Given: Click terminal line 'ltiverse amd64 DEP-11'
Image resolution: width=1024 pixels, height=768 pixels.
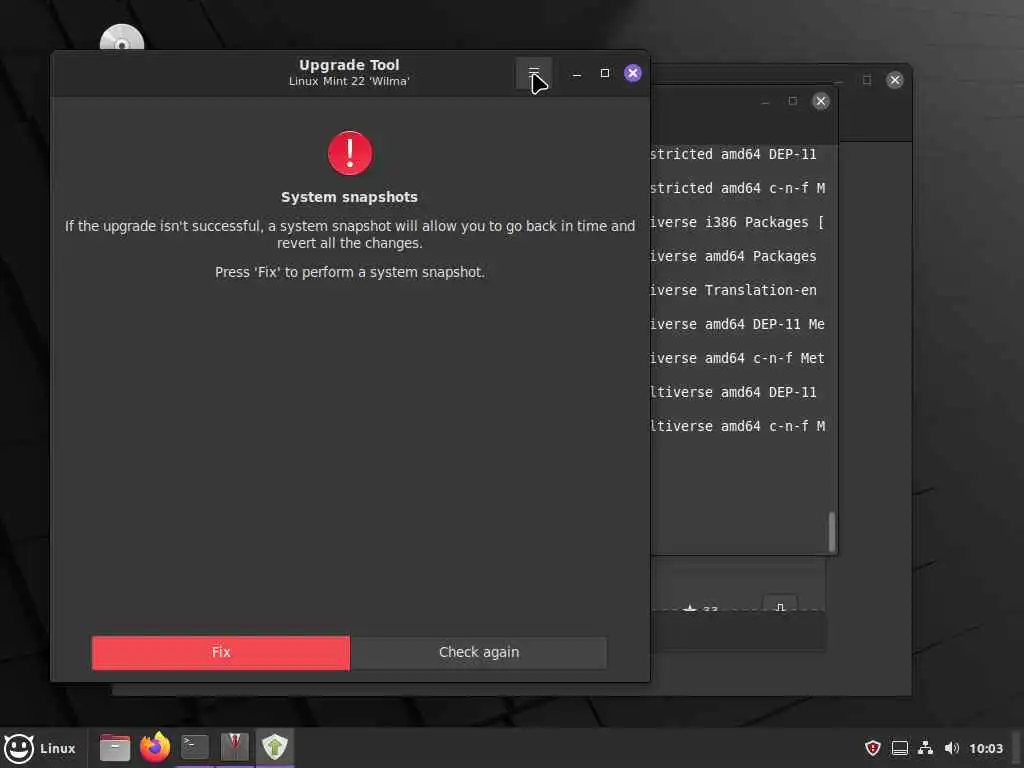Looking at the screenshot, I should coord(733,392).
